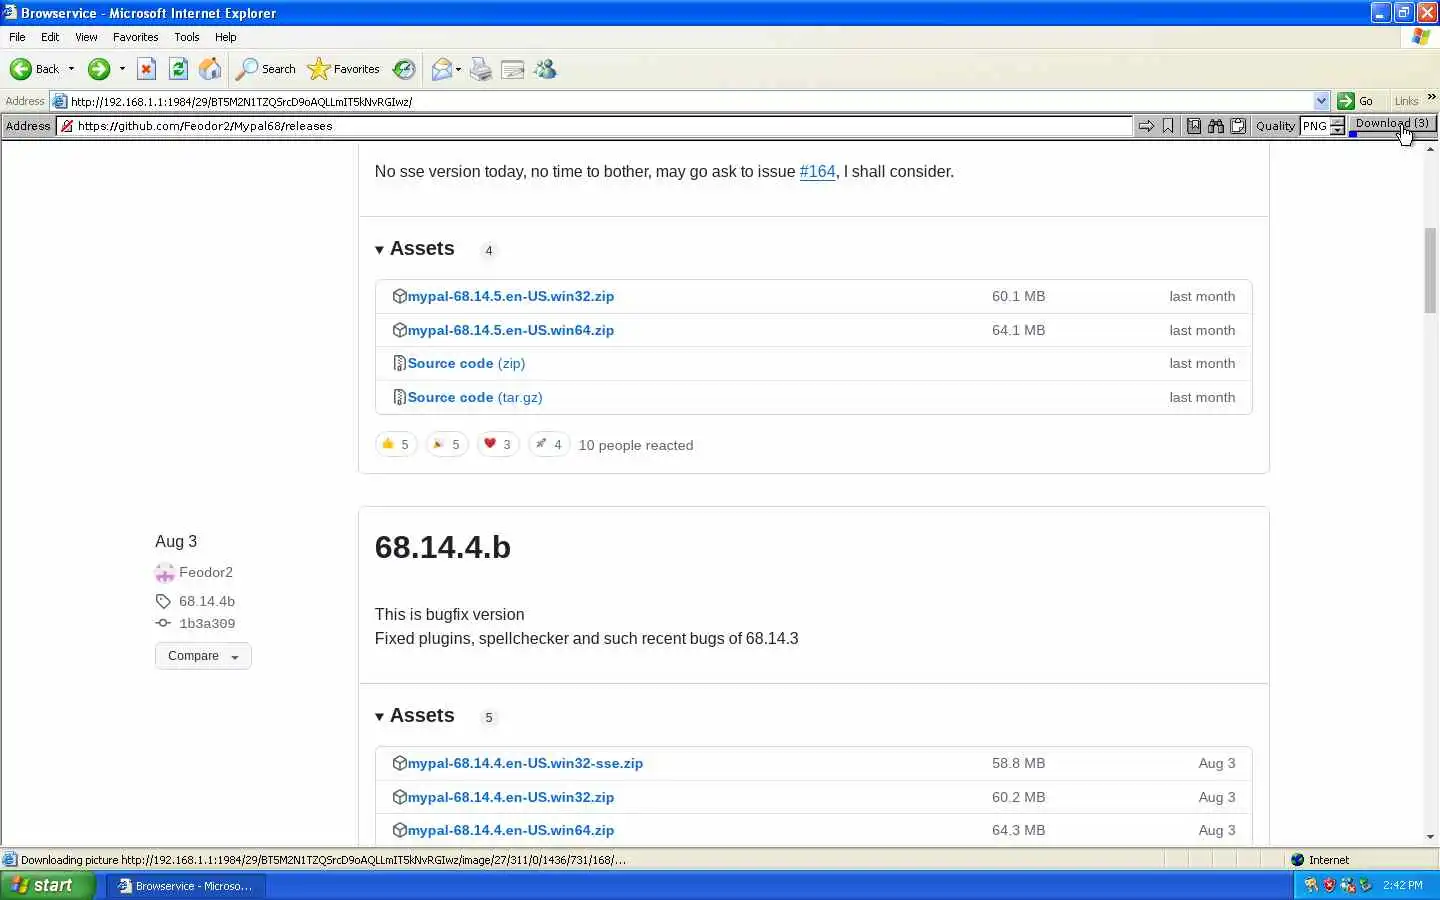
Task: Open the Tools menu
Action: (x=187, y=37)
